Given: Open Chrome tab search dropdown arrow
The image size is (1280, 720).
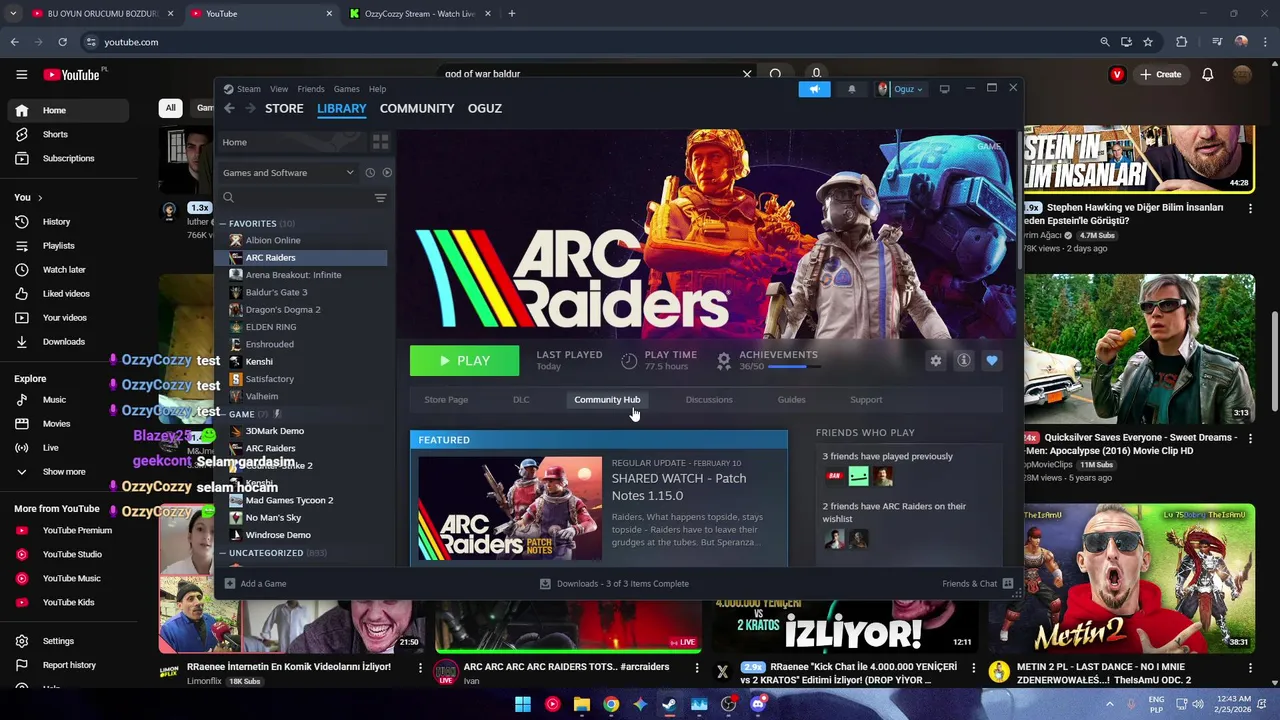Looking at the screenshot, I should point(13,14).
